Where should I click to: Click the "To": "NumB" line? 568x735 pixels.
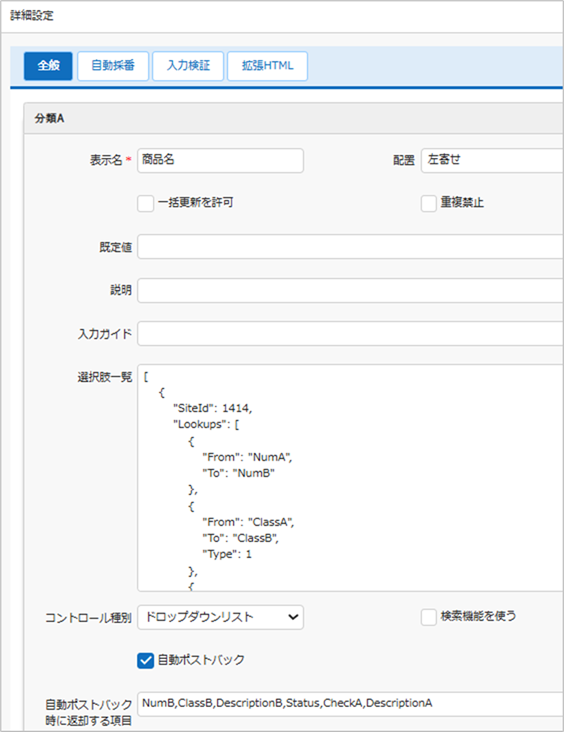click(x=238, y=473)
